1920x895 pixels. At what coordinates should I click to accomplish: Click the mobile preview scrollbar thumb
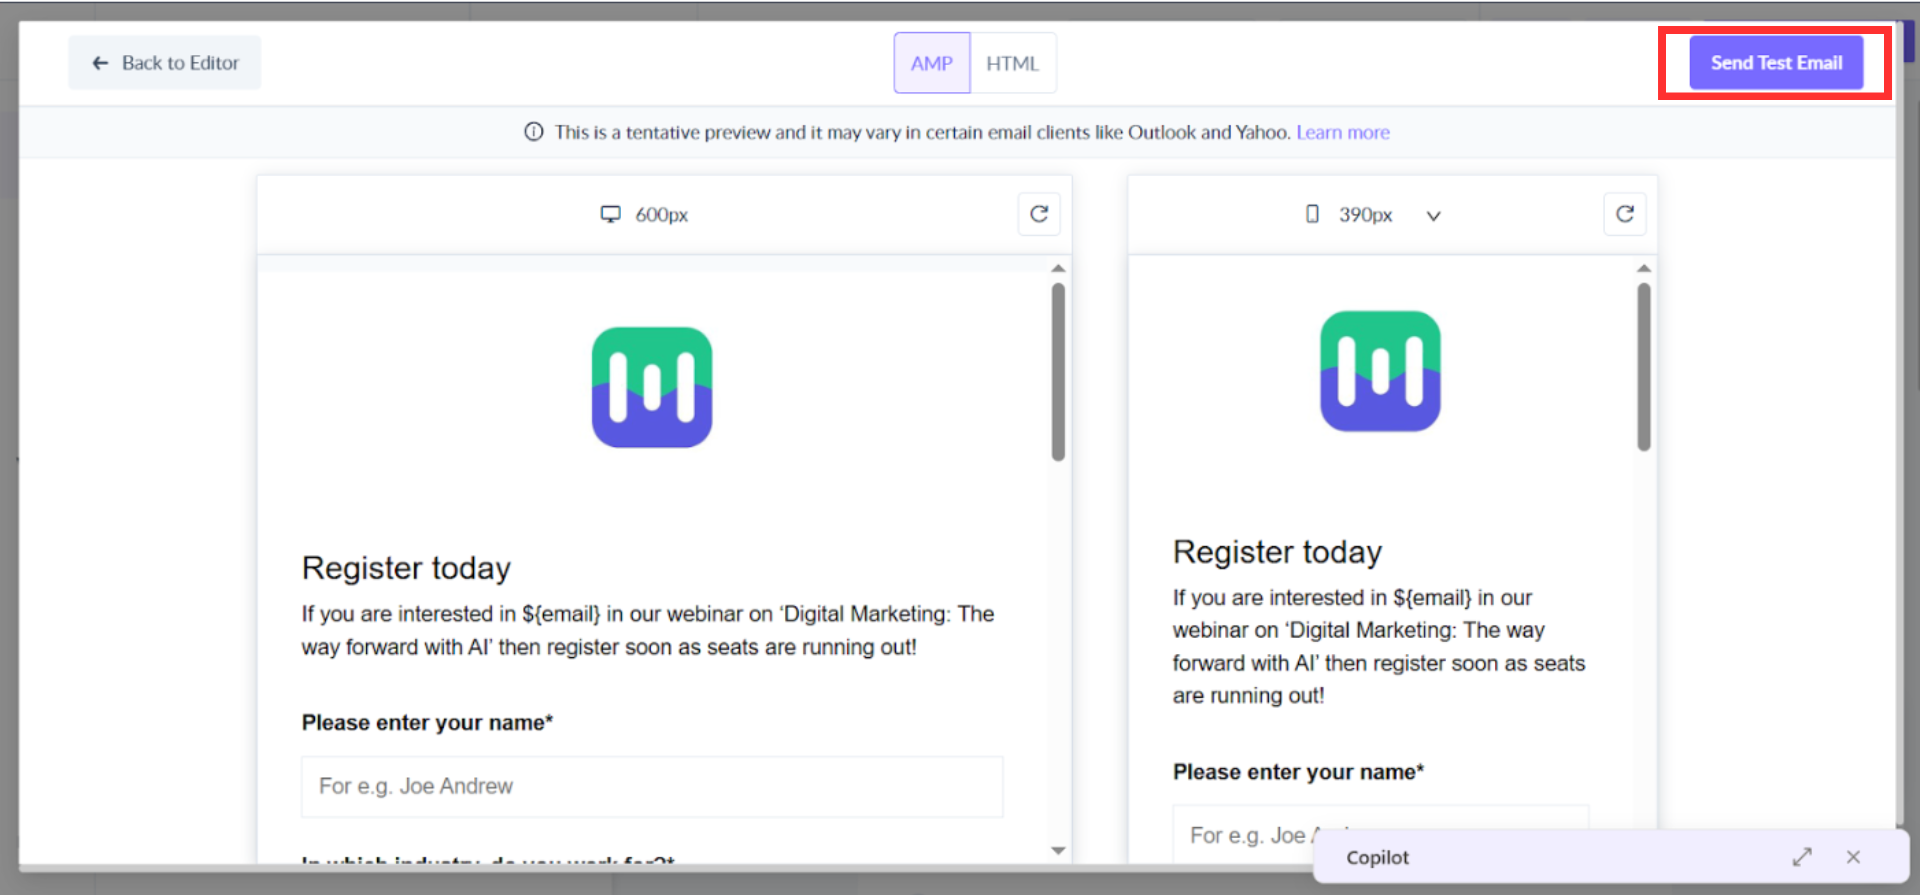click(1644, 367)
